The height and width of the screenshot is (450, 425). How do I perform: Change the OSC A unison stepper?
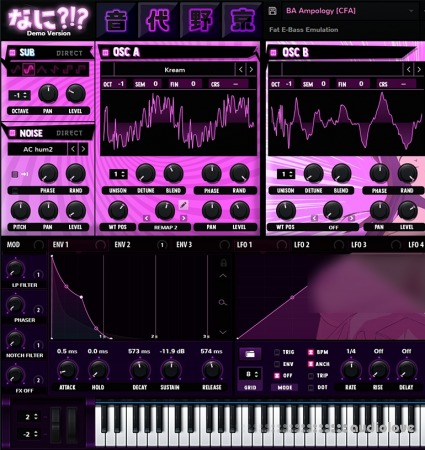click(118, 174)
